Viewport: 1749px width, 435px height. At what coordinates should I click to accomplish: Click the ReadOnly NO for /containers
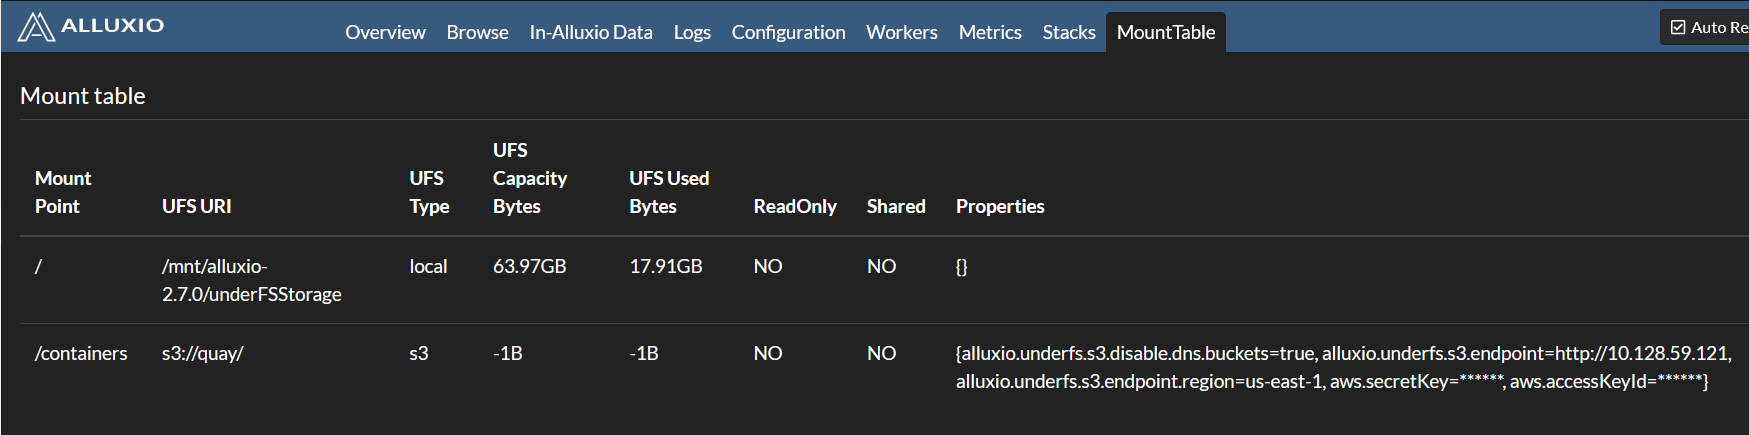pos(768,353)
